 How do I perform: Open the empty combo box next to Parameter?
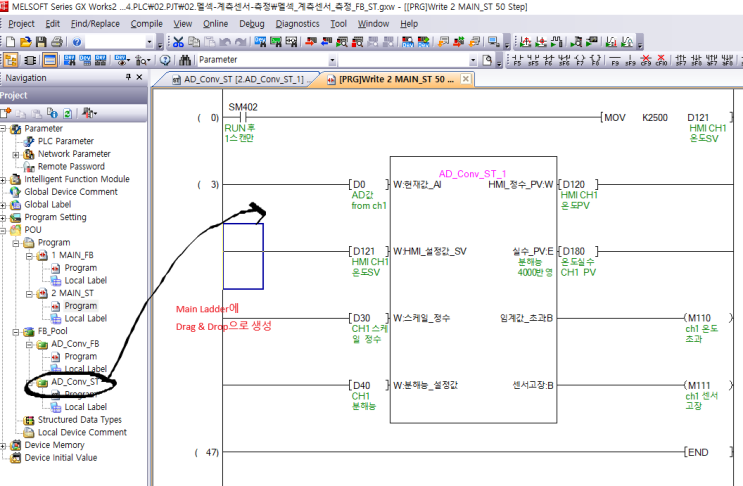pos(473,60)
